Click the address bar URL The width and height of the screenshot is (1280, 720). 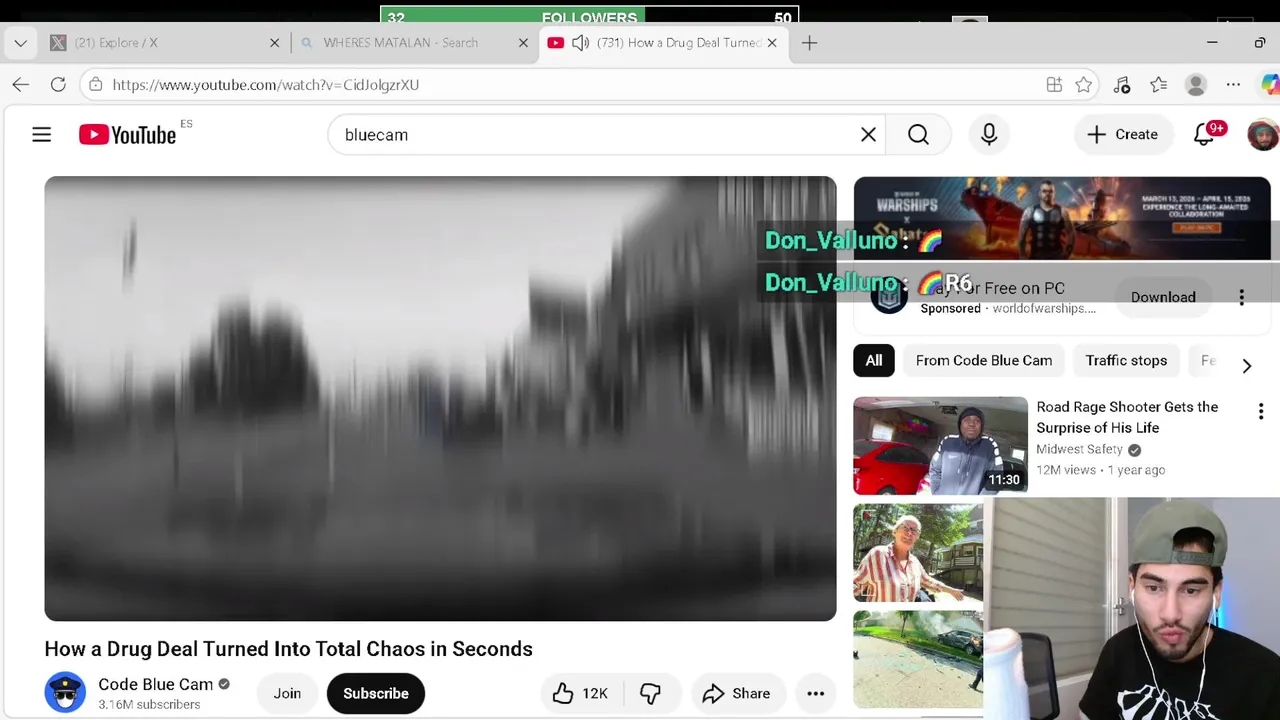(x=266, y=85)
